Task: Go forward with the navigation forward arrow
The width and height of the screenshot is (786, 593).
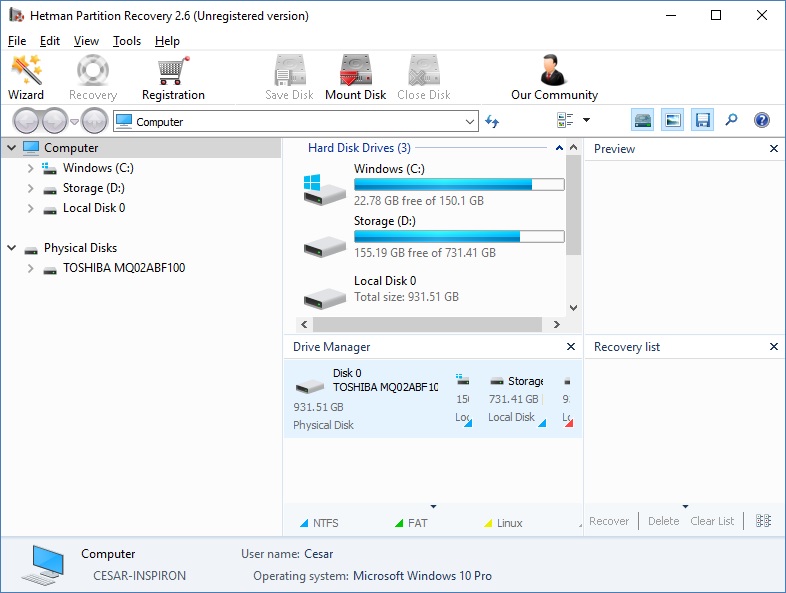Action: [55, 121]
